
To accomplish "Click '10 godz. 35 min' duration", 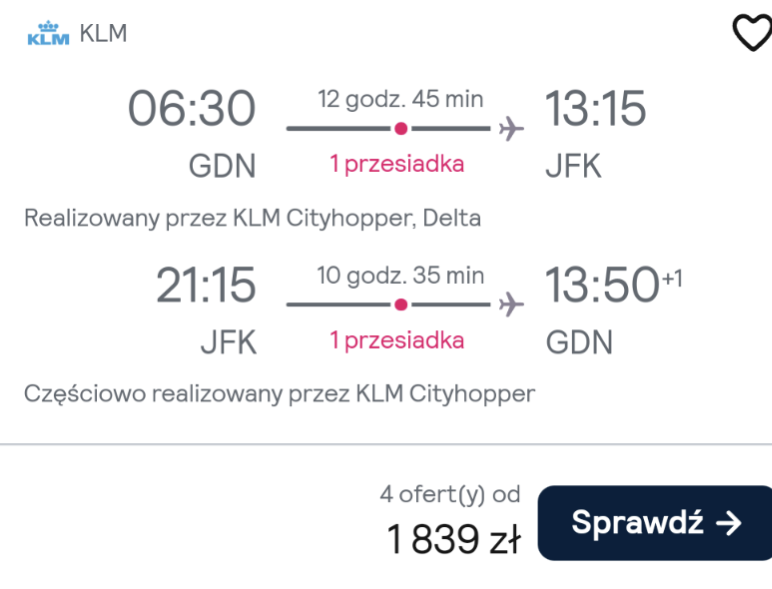I will coord(400,275).
